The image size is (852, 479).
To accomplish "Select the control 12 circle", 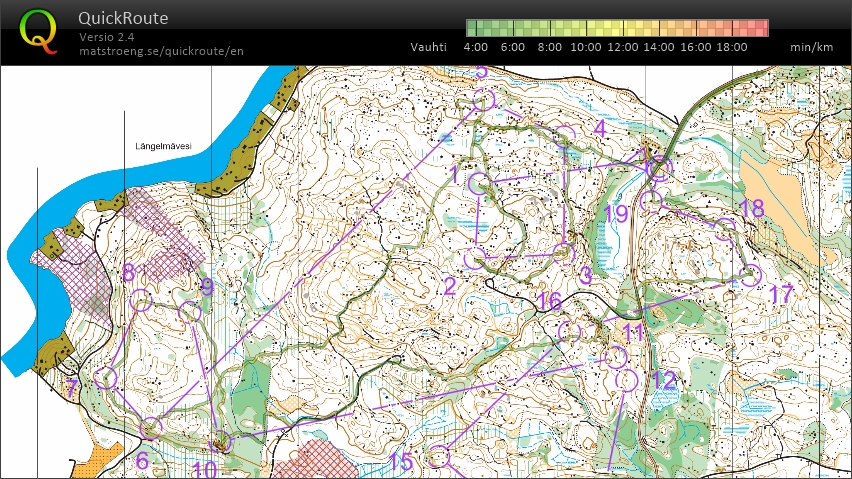I will pyautogui.click(x=628, y=380).
